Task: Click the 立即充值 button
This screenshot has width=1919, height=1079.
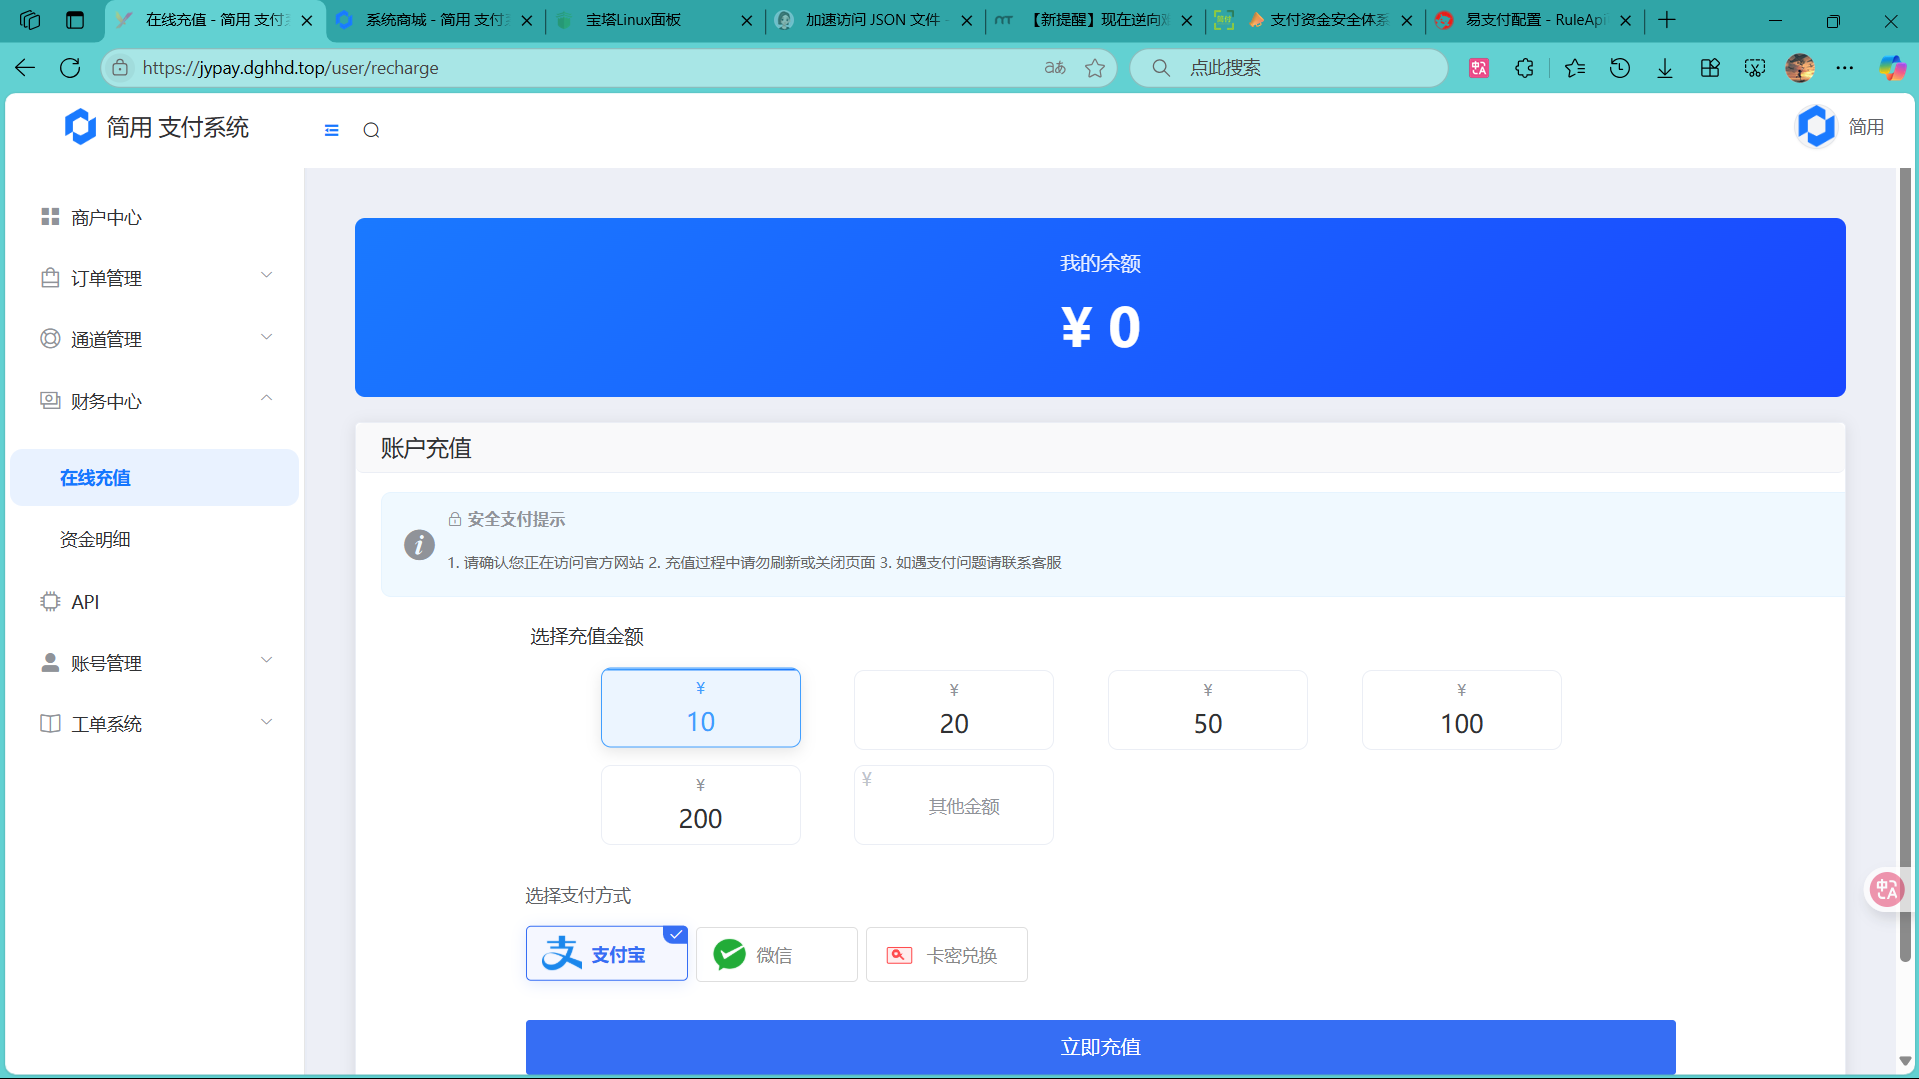Action: (1100, 1046)
